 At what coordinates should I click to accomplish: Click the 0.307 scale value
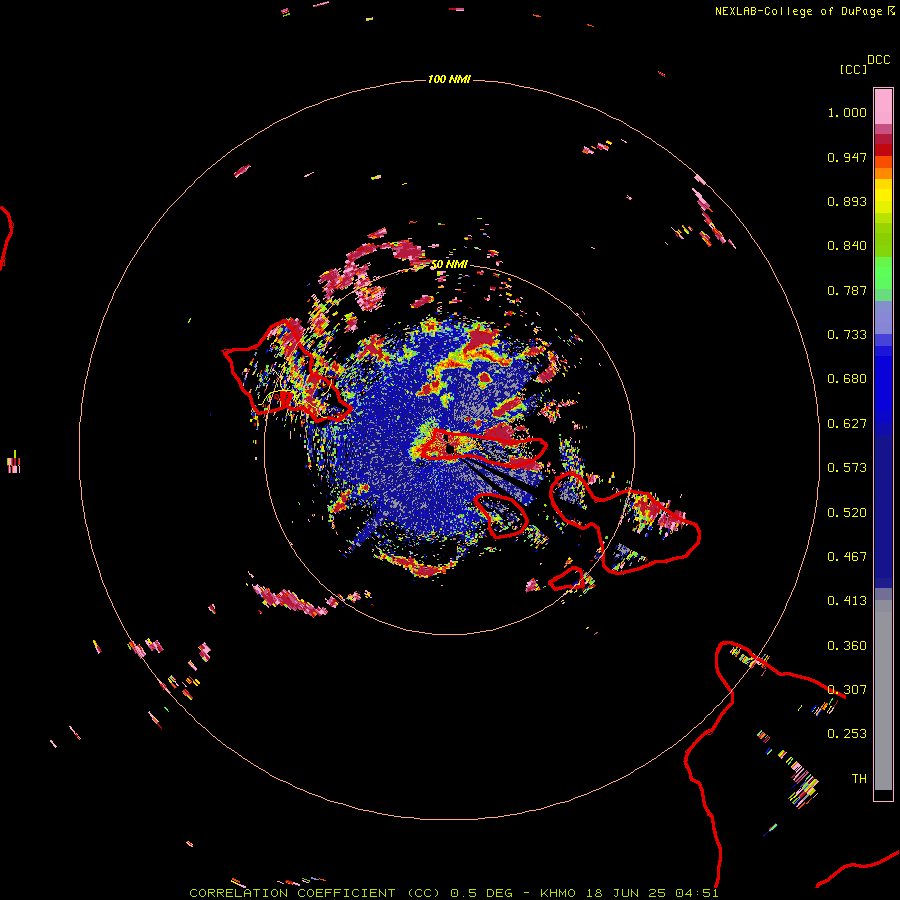(847, 690)
